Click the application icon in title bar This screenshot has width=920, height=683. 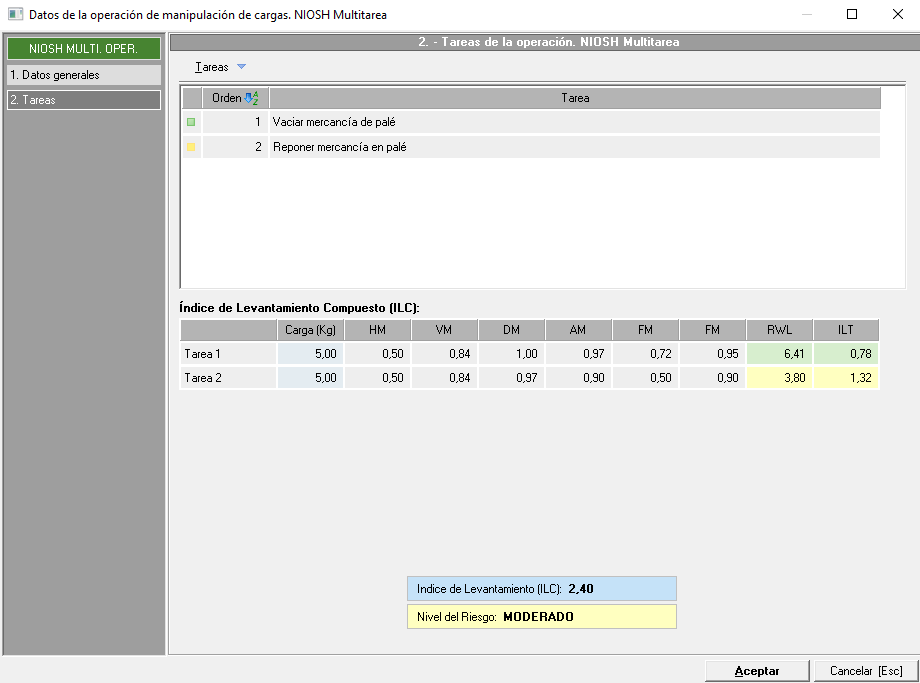pos(15,15)
